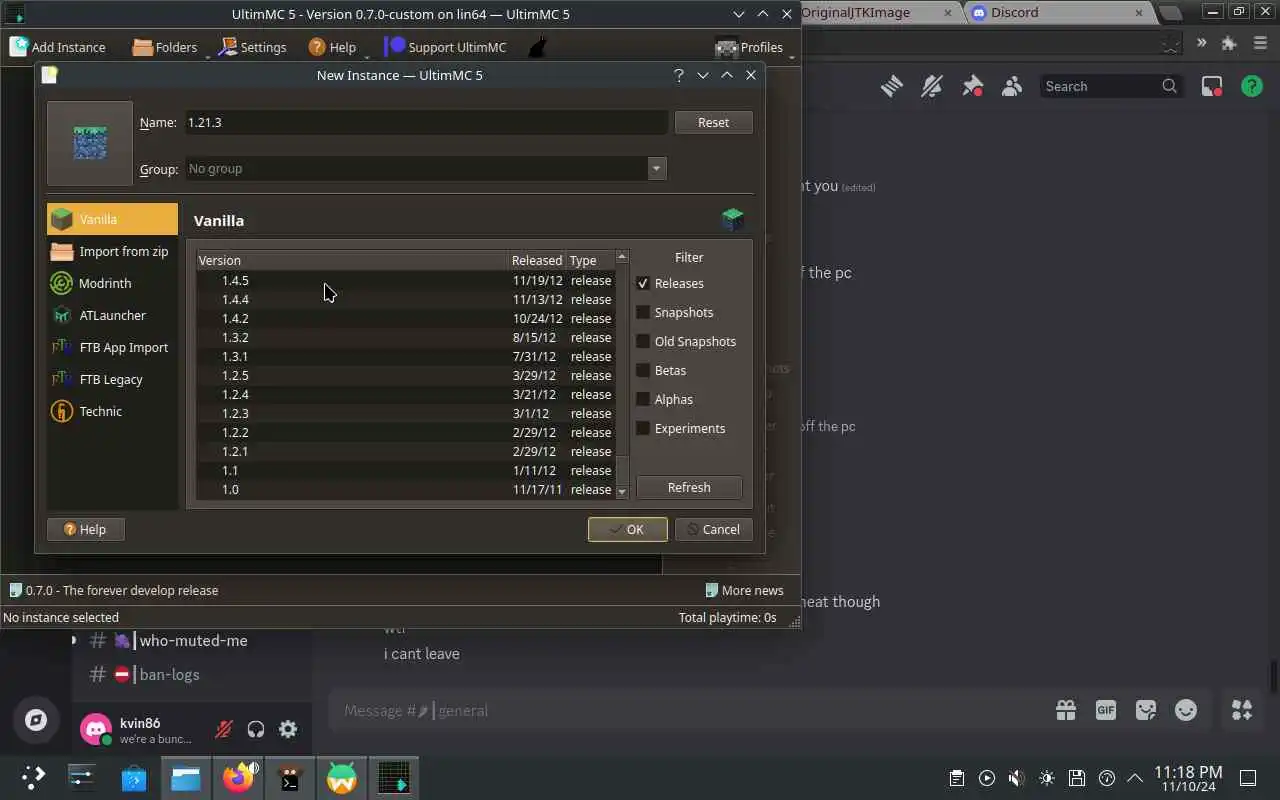The image size is (1280, 800).
Task: Select version 1.2.3 row
Action: tap(405, 413)
